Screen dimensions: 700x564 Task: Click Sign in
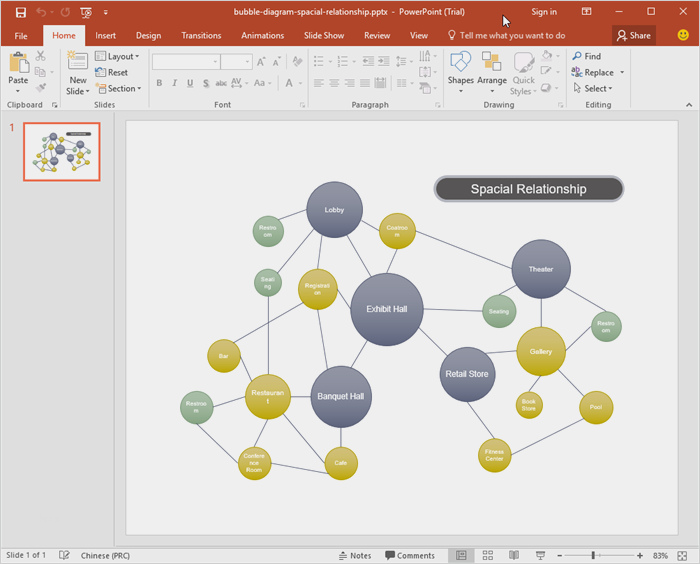(544, 12)
